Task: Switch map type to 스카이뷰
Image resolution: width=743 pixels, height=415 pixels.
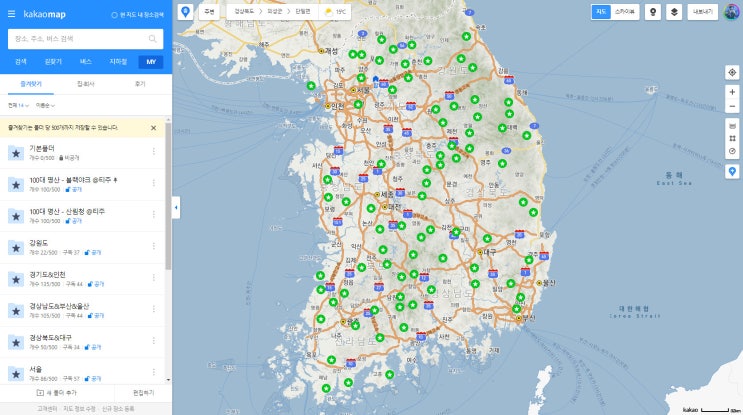Action: (x=625, y=12)
